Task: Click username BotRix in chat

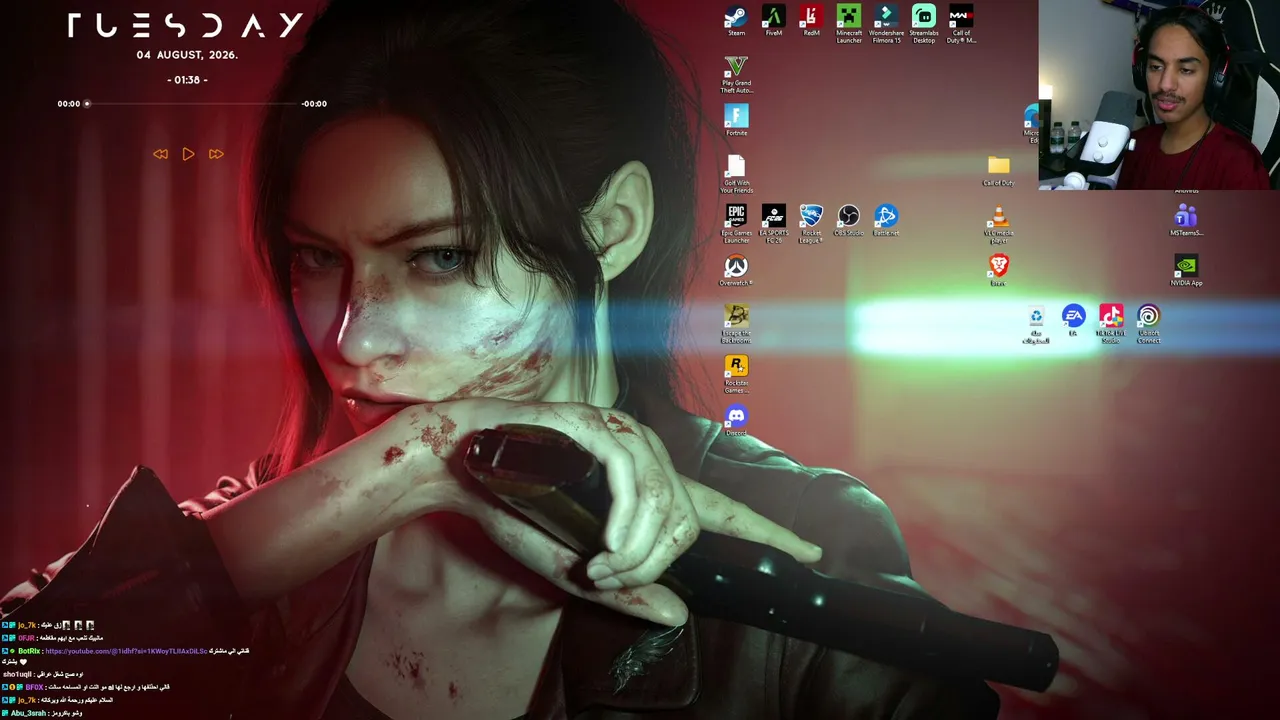Action: coord(29,651)
